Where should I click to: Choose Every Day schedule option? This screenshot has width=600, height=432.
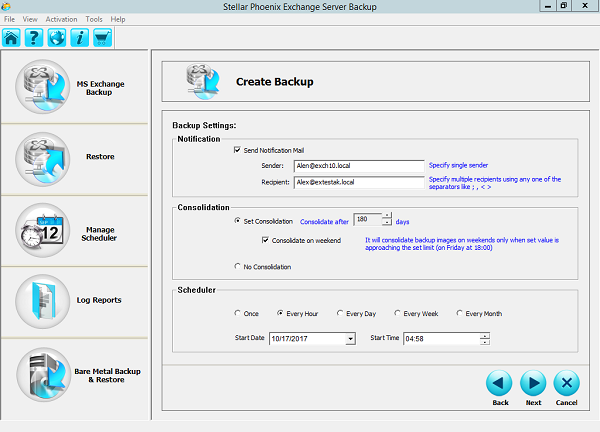(x=338, y=313)
